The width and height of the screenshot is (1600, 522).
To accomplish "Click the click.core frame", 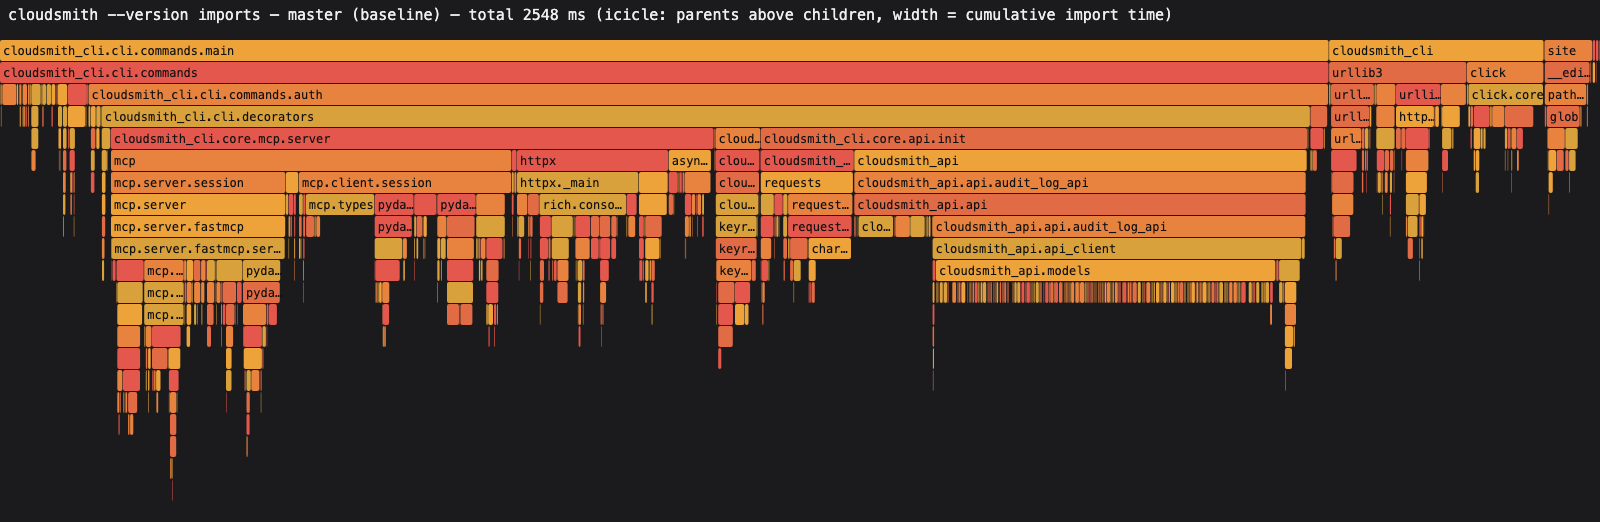I will 1506,95.
